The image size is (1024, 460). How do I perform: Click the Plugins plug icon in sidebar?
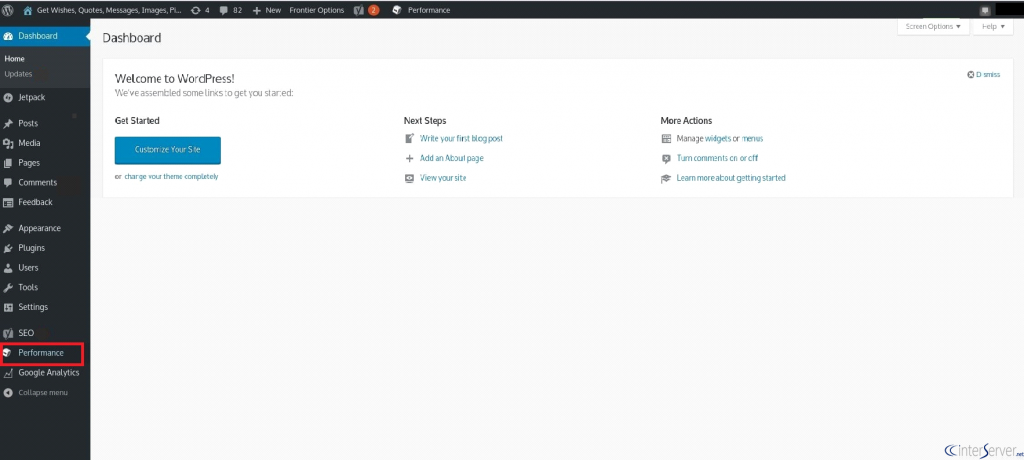point(8,248)
